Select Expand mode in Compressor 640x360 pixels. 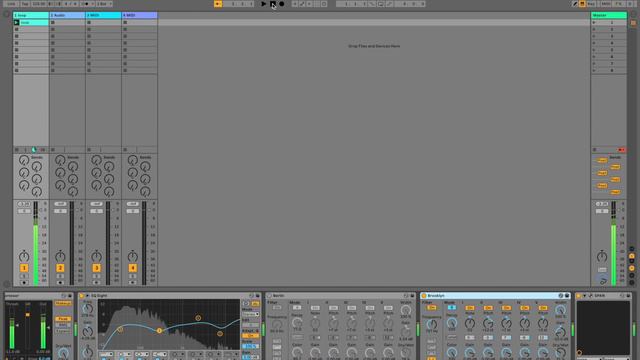(63, 331)
